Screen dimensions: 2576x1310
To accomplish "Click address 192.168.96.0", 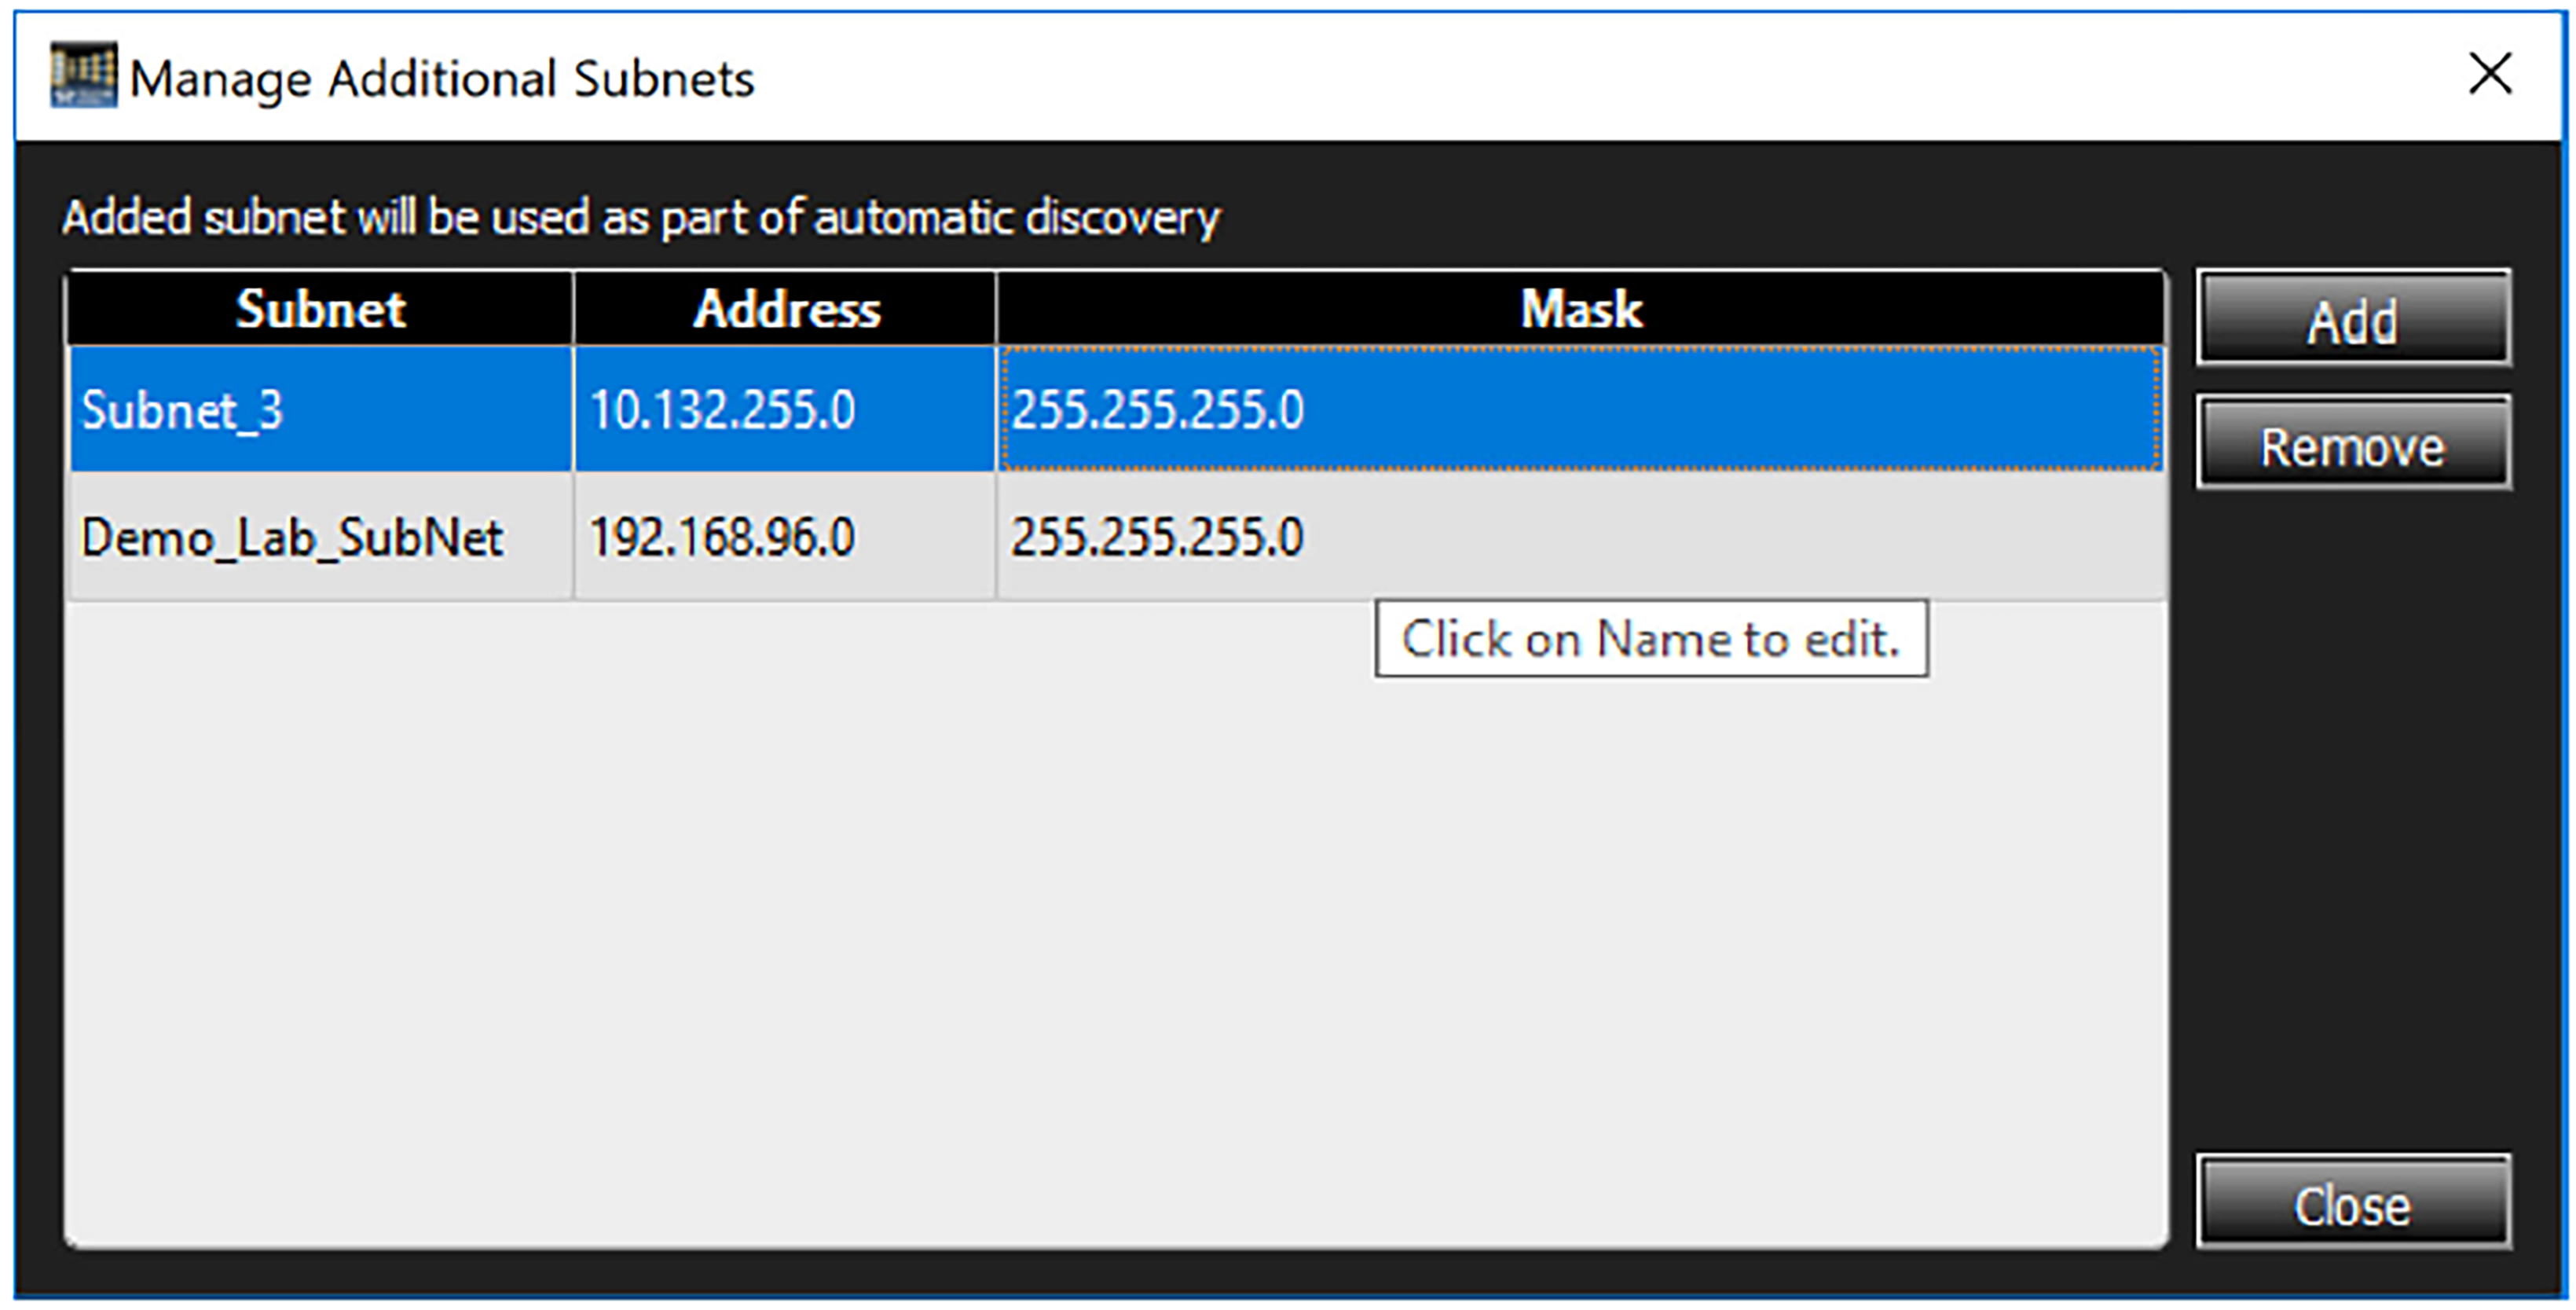I will pos(785,536).
